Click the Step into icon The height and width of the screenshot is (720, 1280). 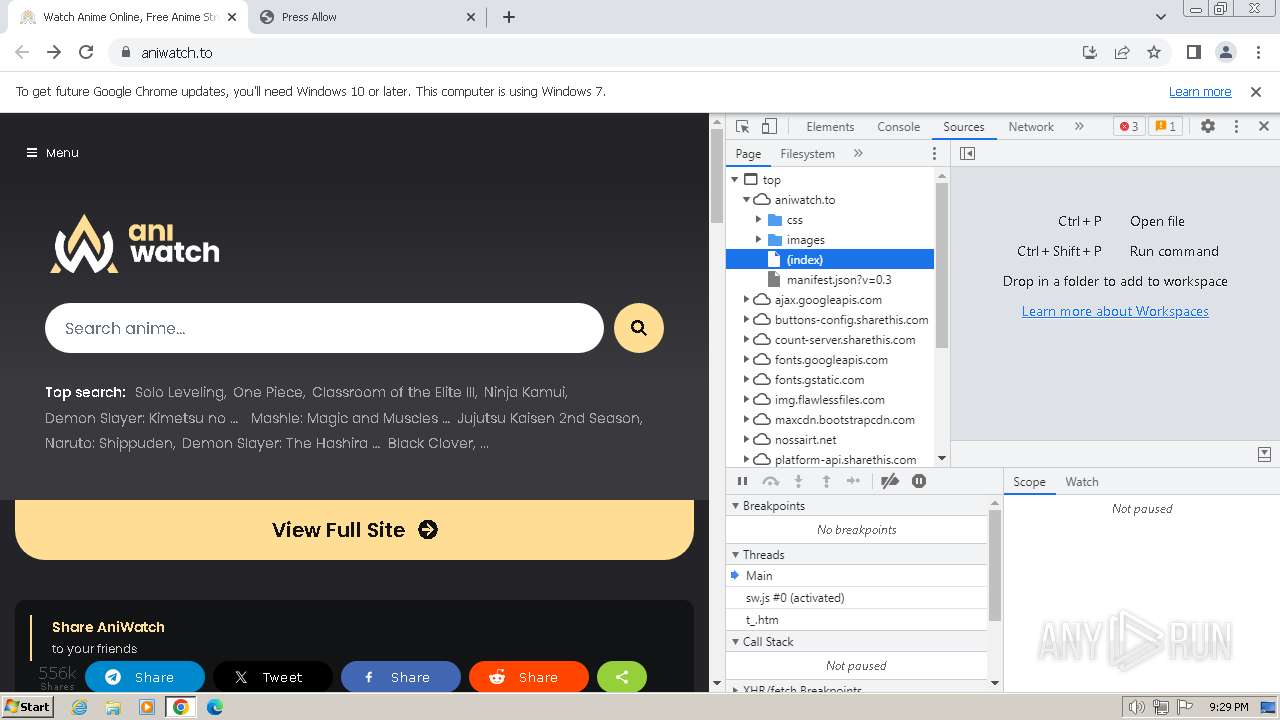798,481
